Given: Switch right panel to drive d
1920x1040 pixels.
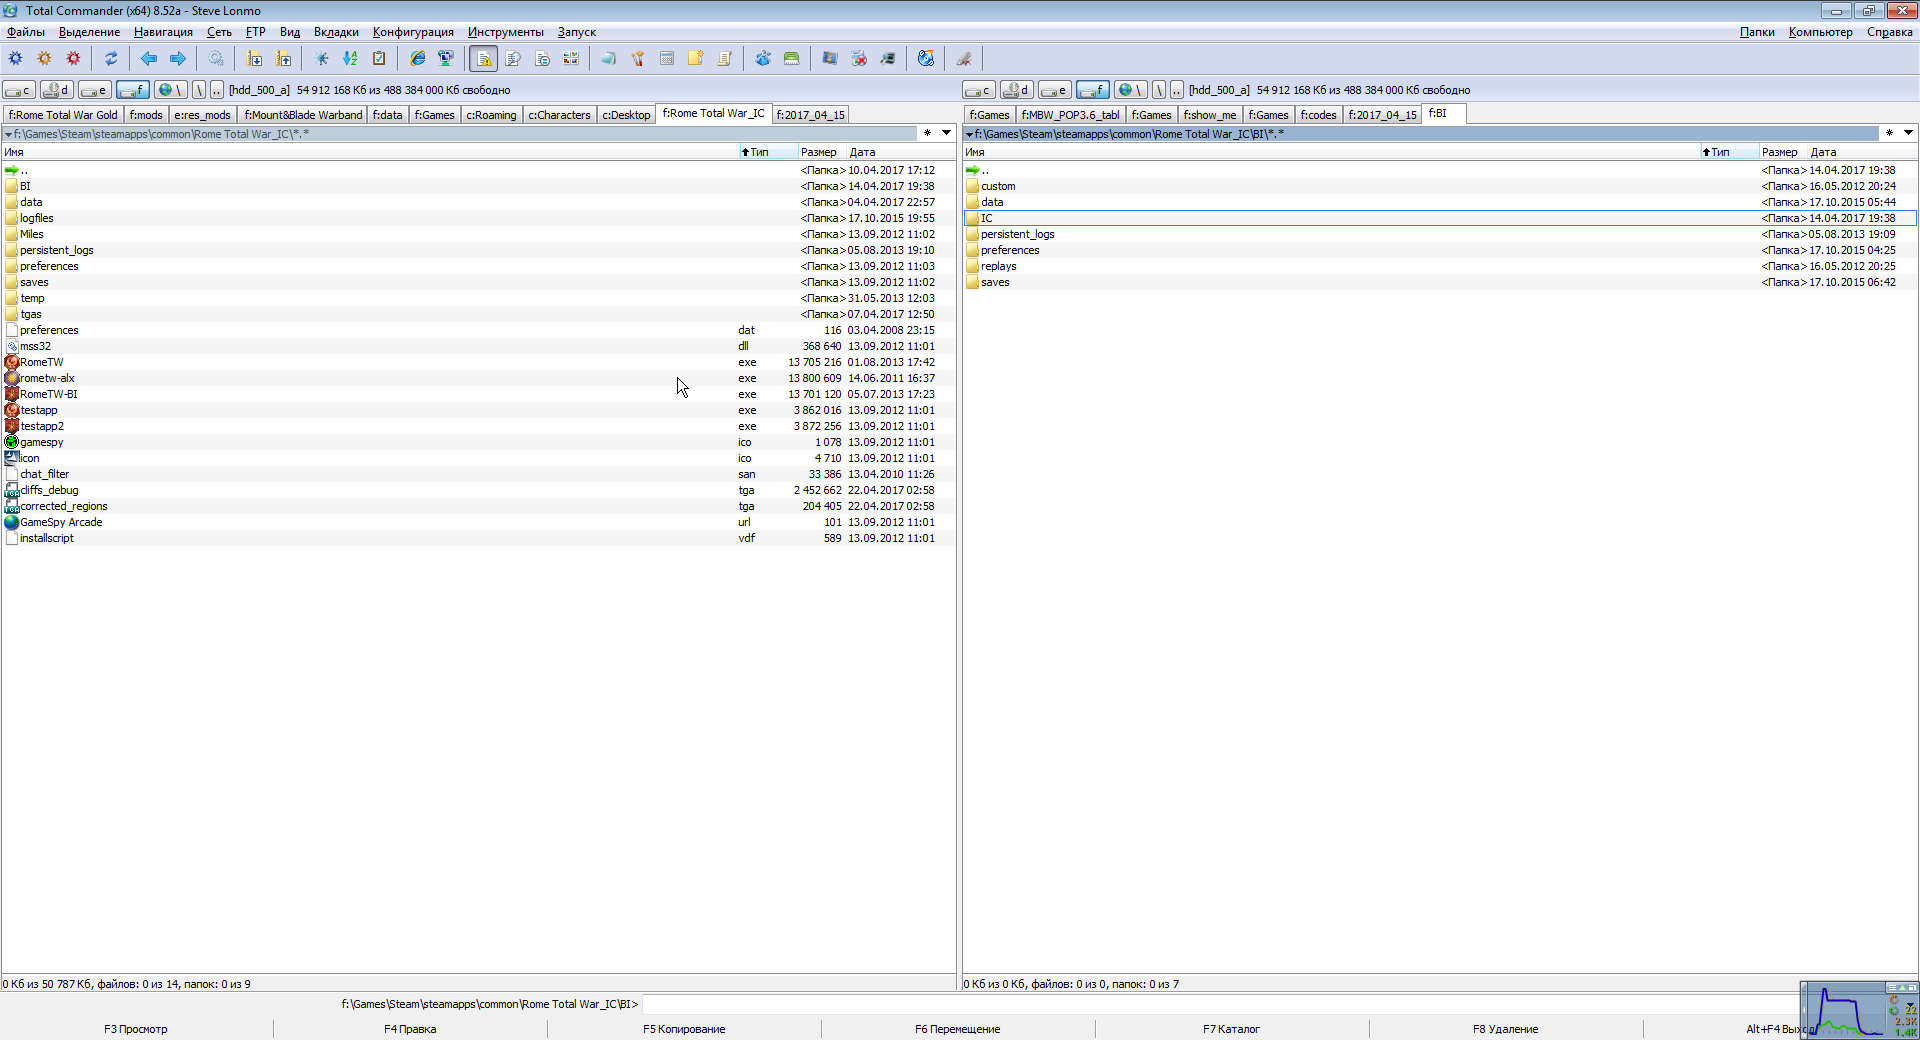Looking at the screenshot, I should 1017,90.
